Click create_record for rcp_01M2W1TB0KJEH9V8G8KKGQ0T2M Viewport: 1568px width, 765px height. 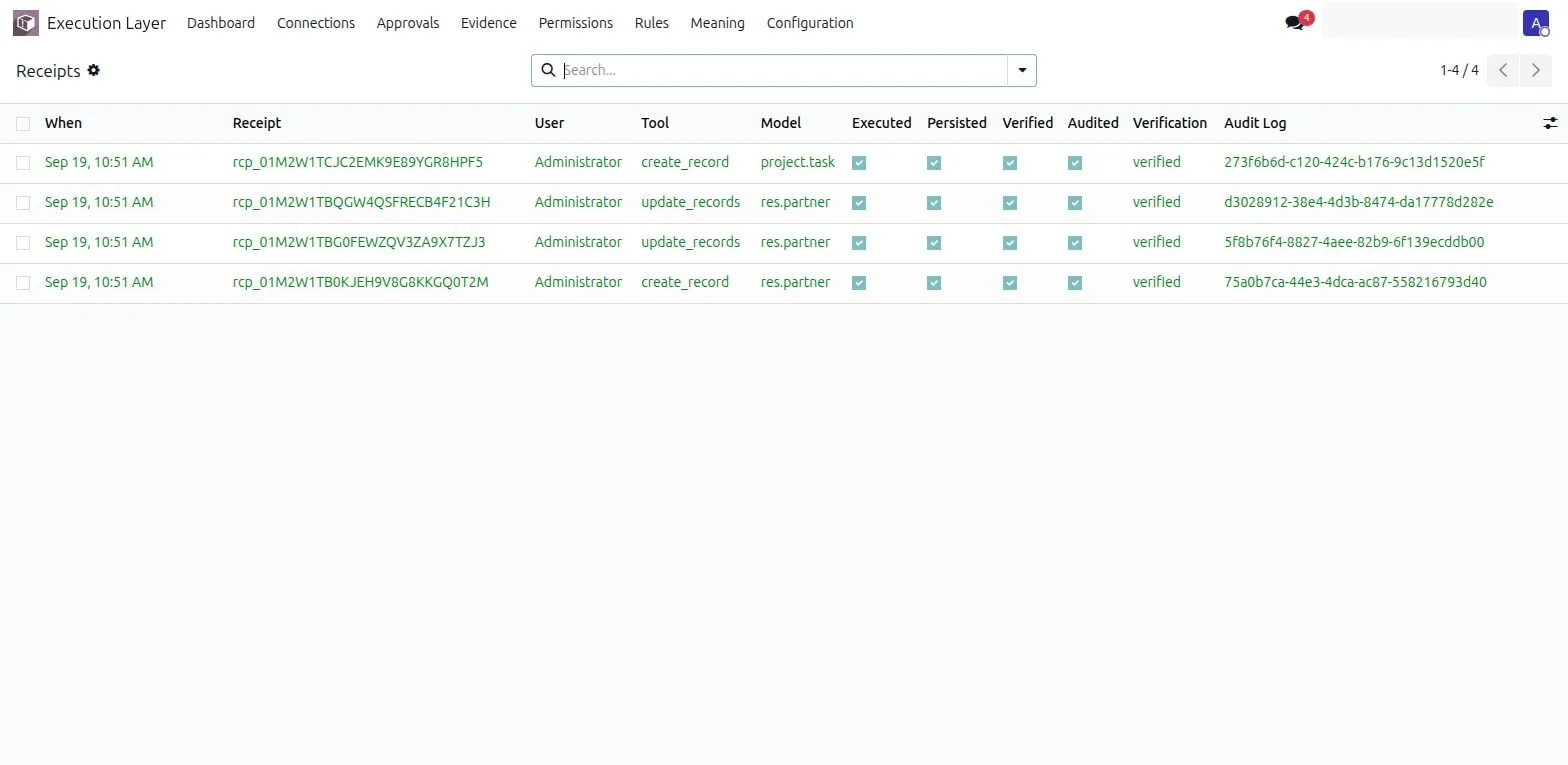coord(685,282)
